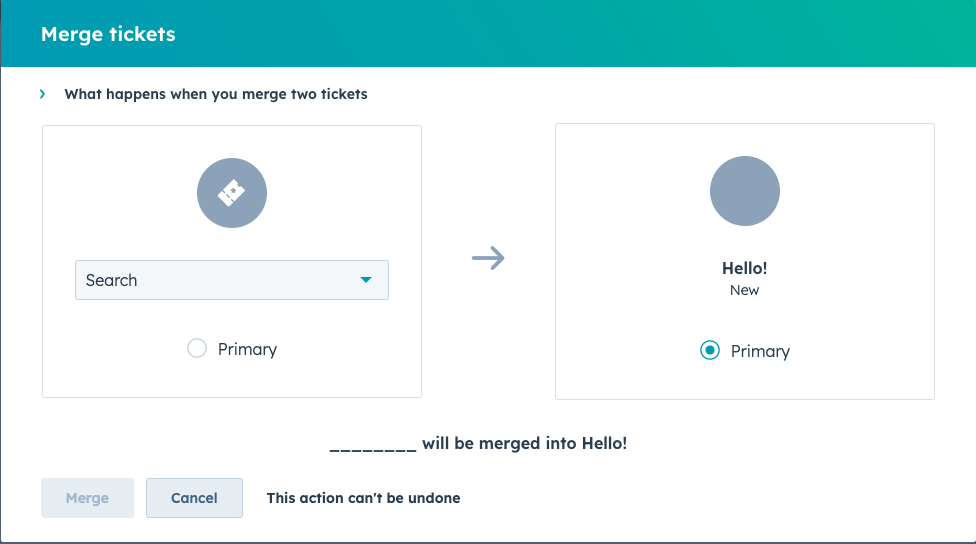Open the Search ticket dropdown field
Screen dimensions: 976x544
pos(220,280)
